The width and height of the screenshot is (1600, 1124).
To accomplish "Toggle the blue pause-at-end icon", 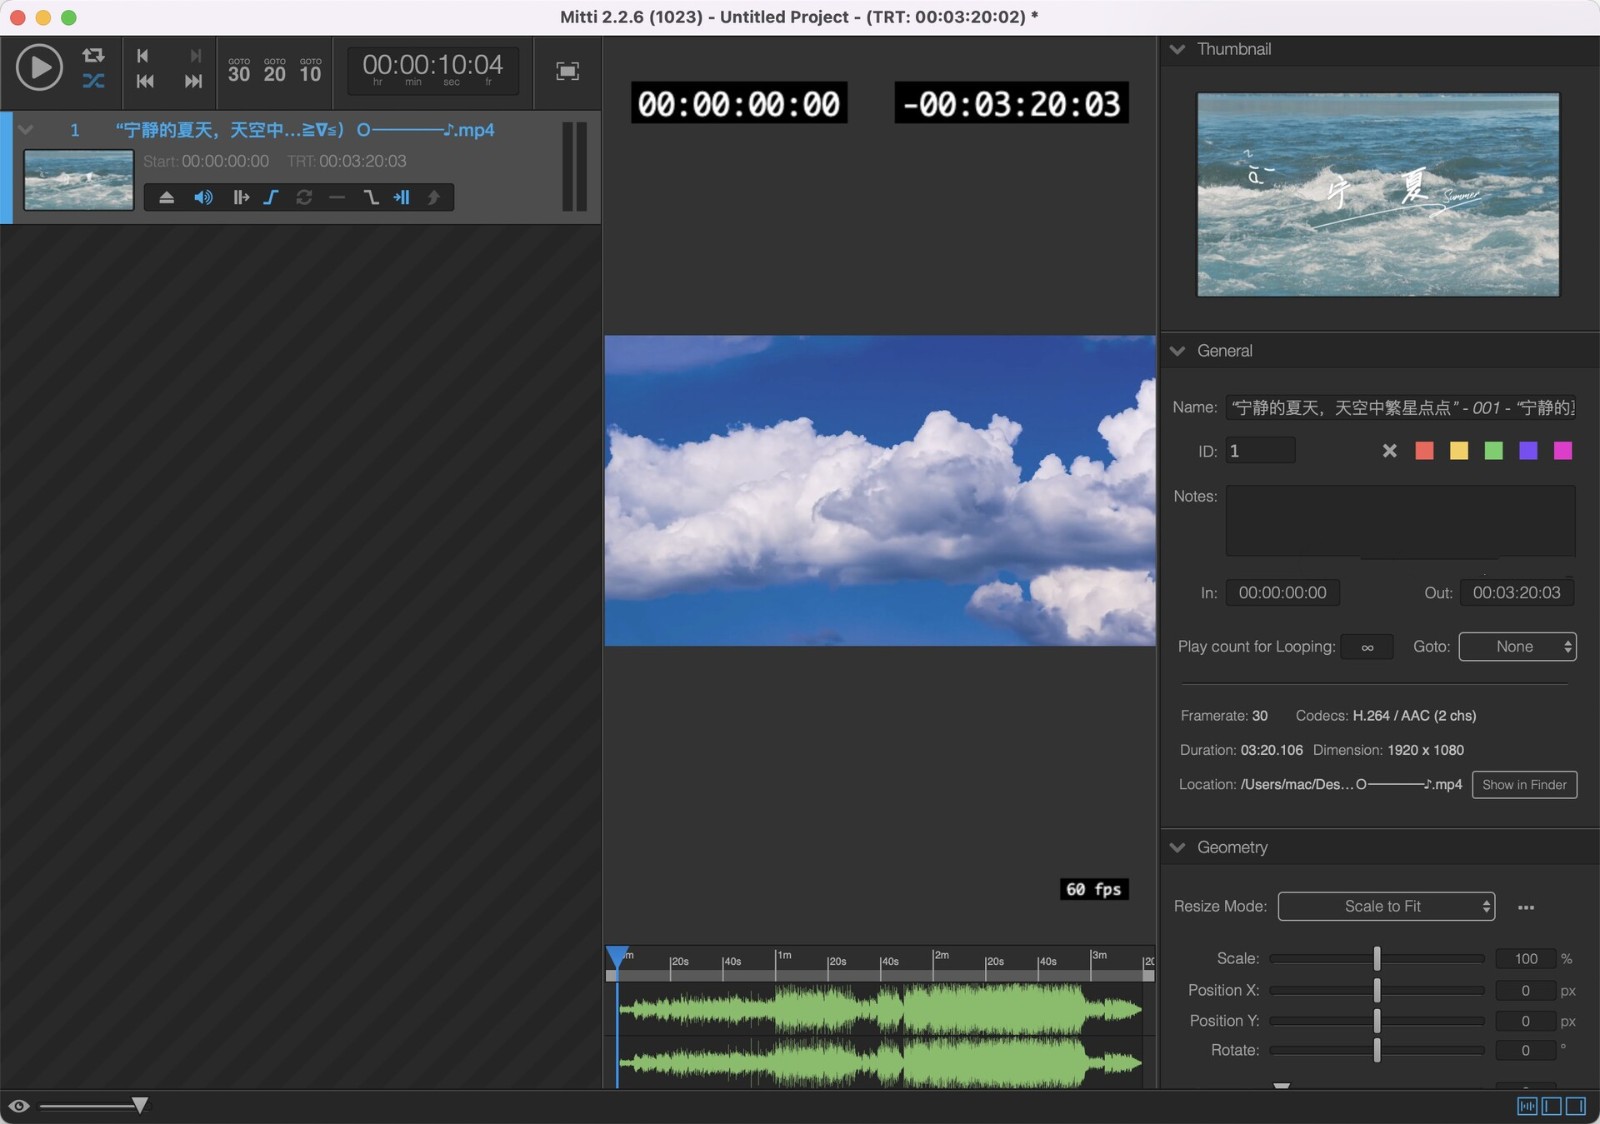I will point(402,198).
